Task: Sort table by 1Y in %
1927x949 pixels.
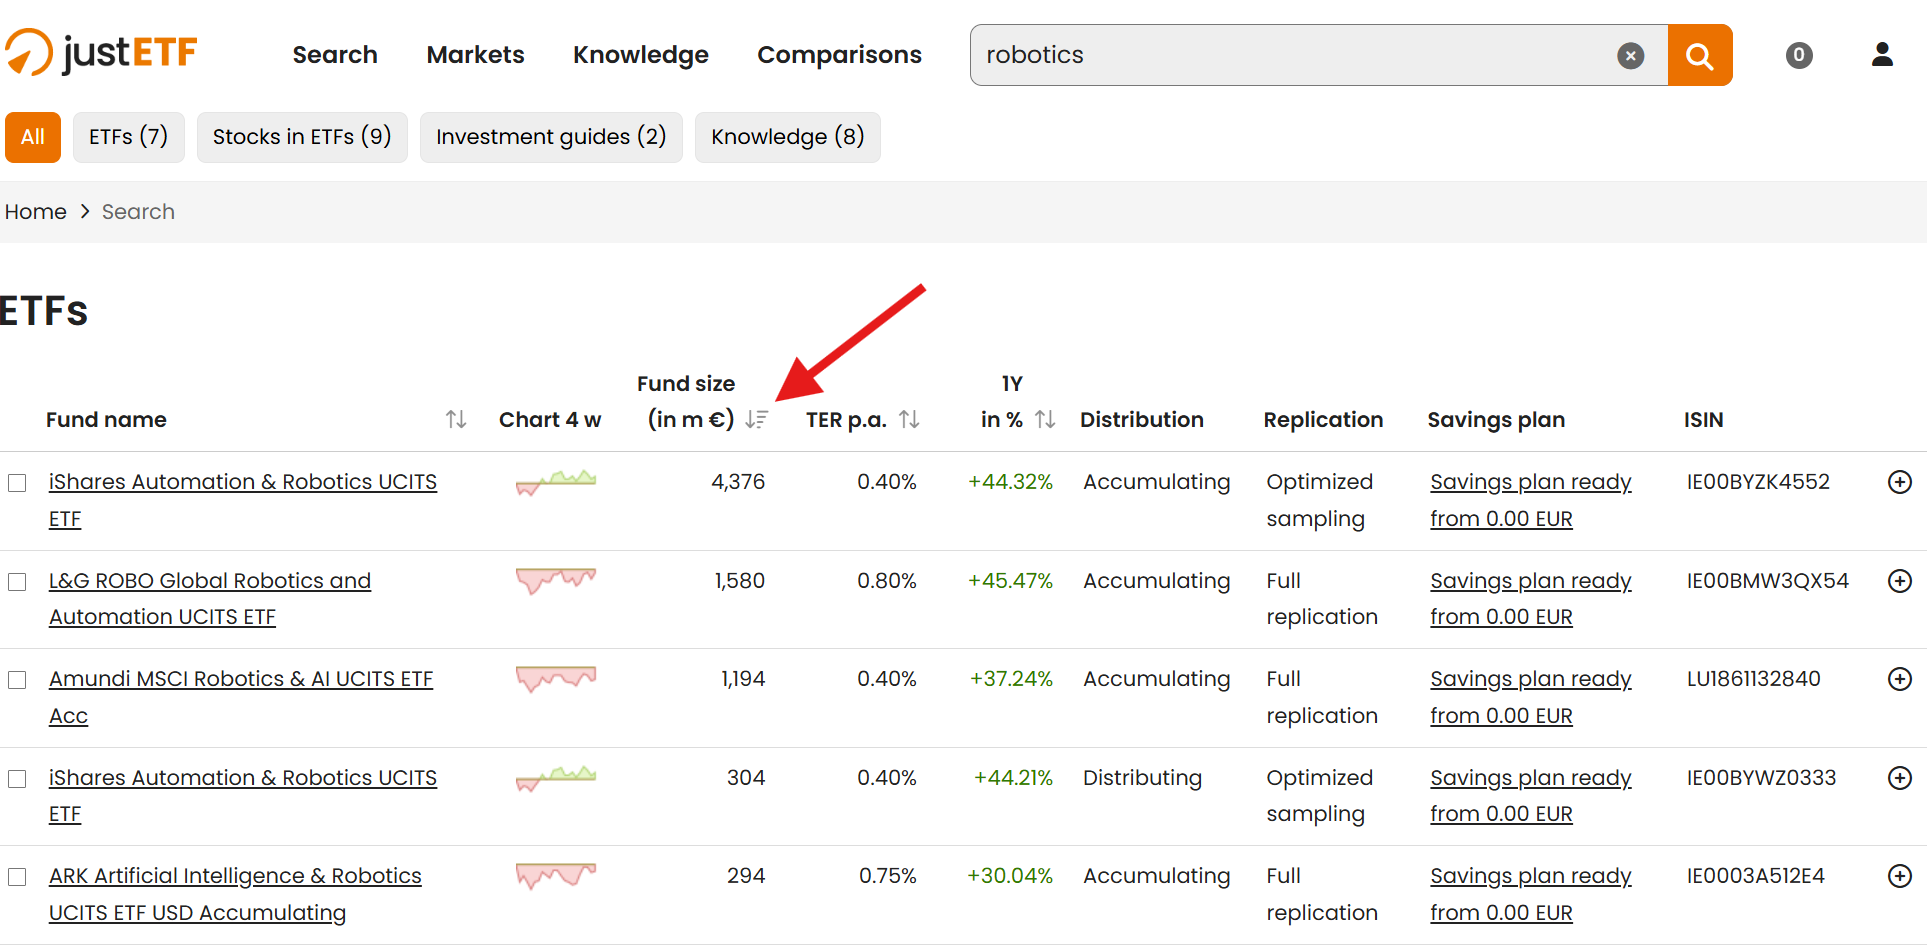Action: click(1045, 420)
